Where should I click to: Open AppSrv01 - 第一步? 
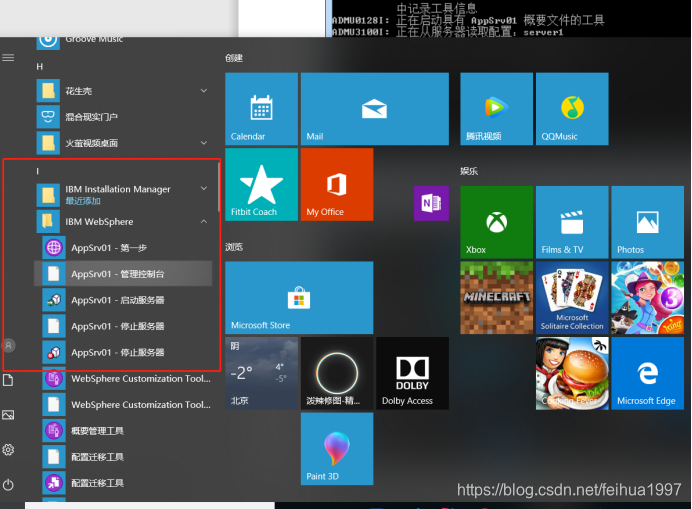coord(123,248)
